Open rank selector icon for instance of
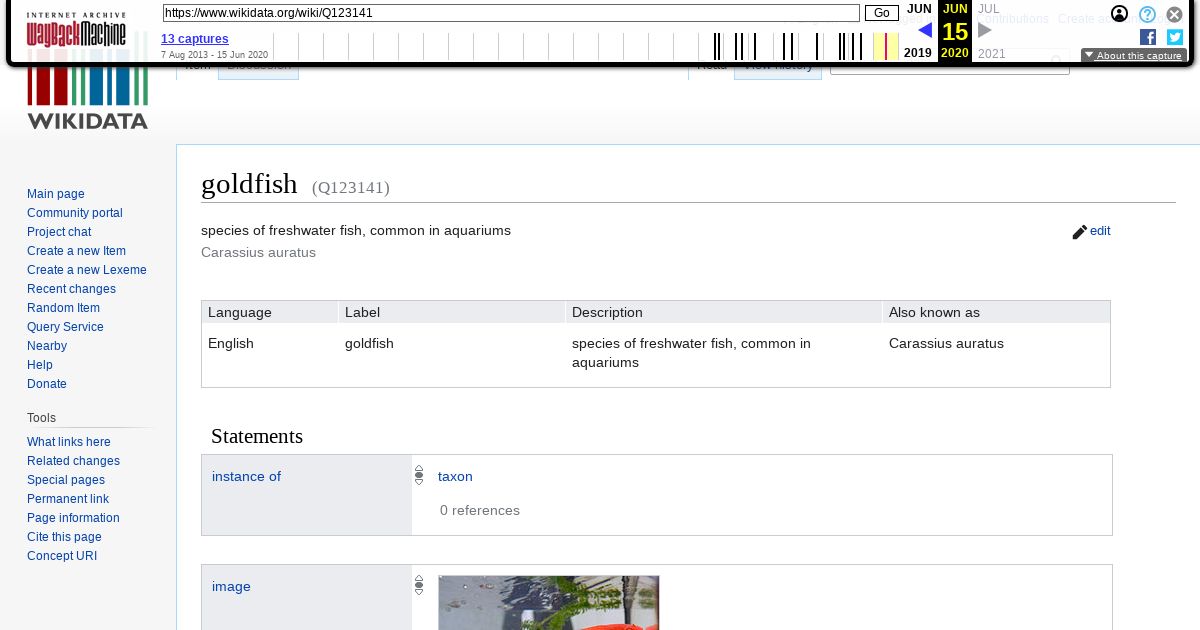 419,476
